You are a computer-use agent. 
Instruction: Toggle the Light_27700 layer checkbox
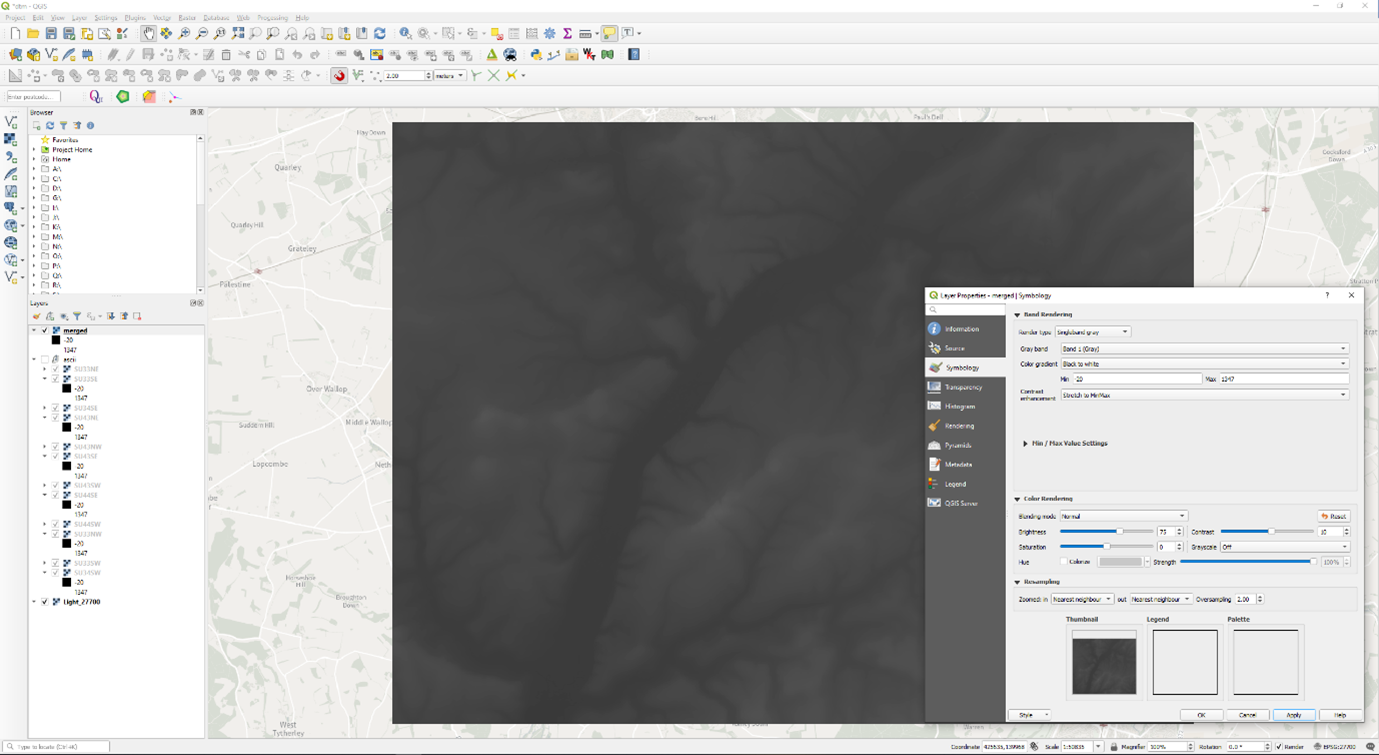point(45,602)
